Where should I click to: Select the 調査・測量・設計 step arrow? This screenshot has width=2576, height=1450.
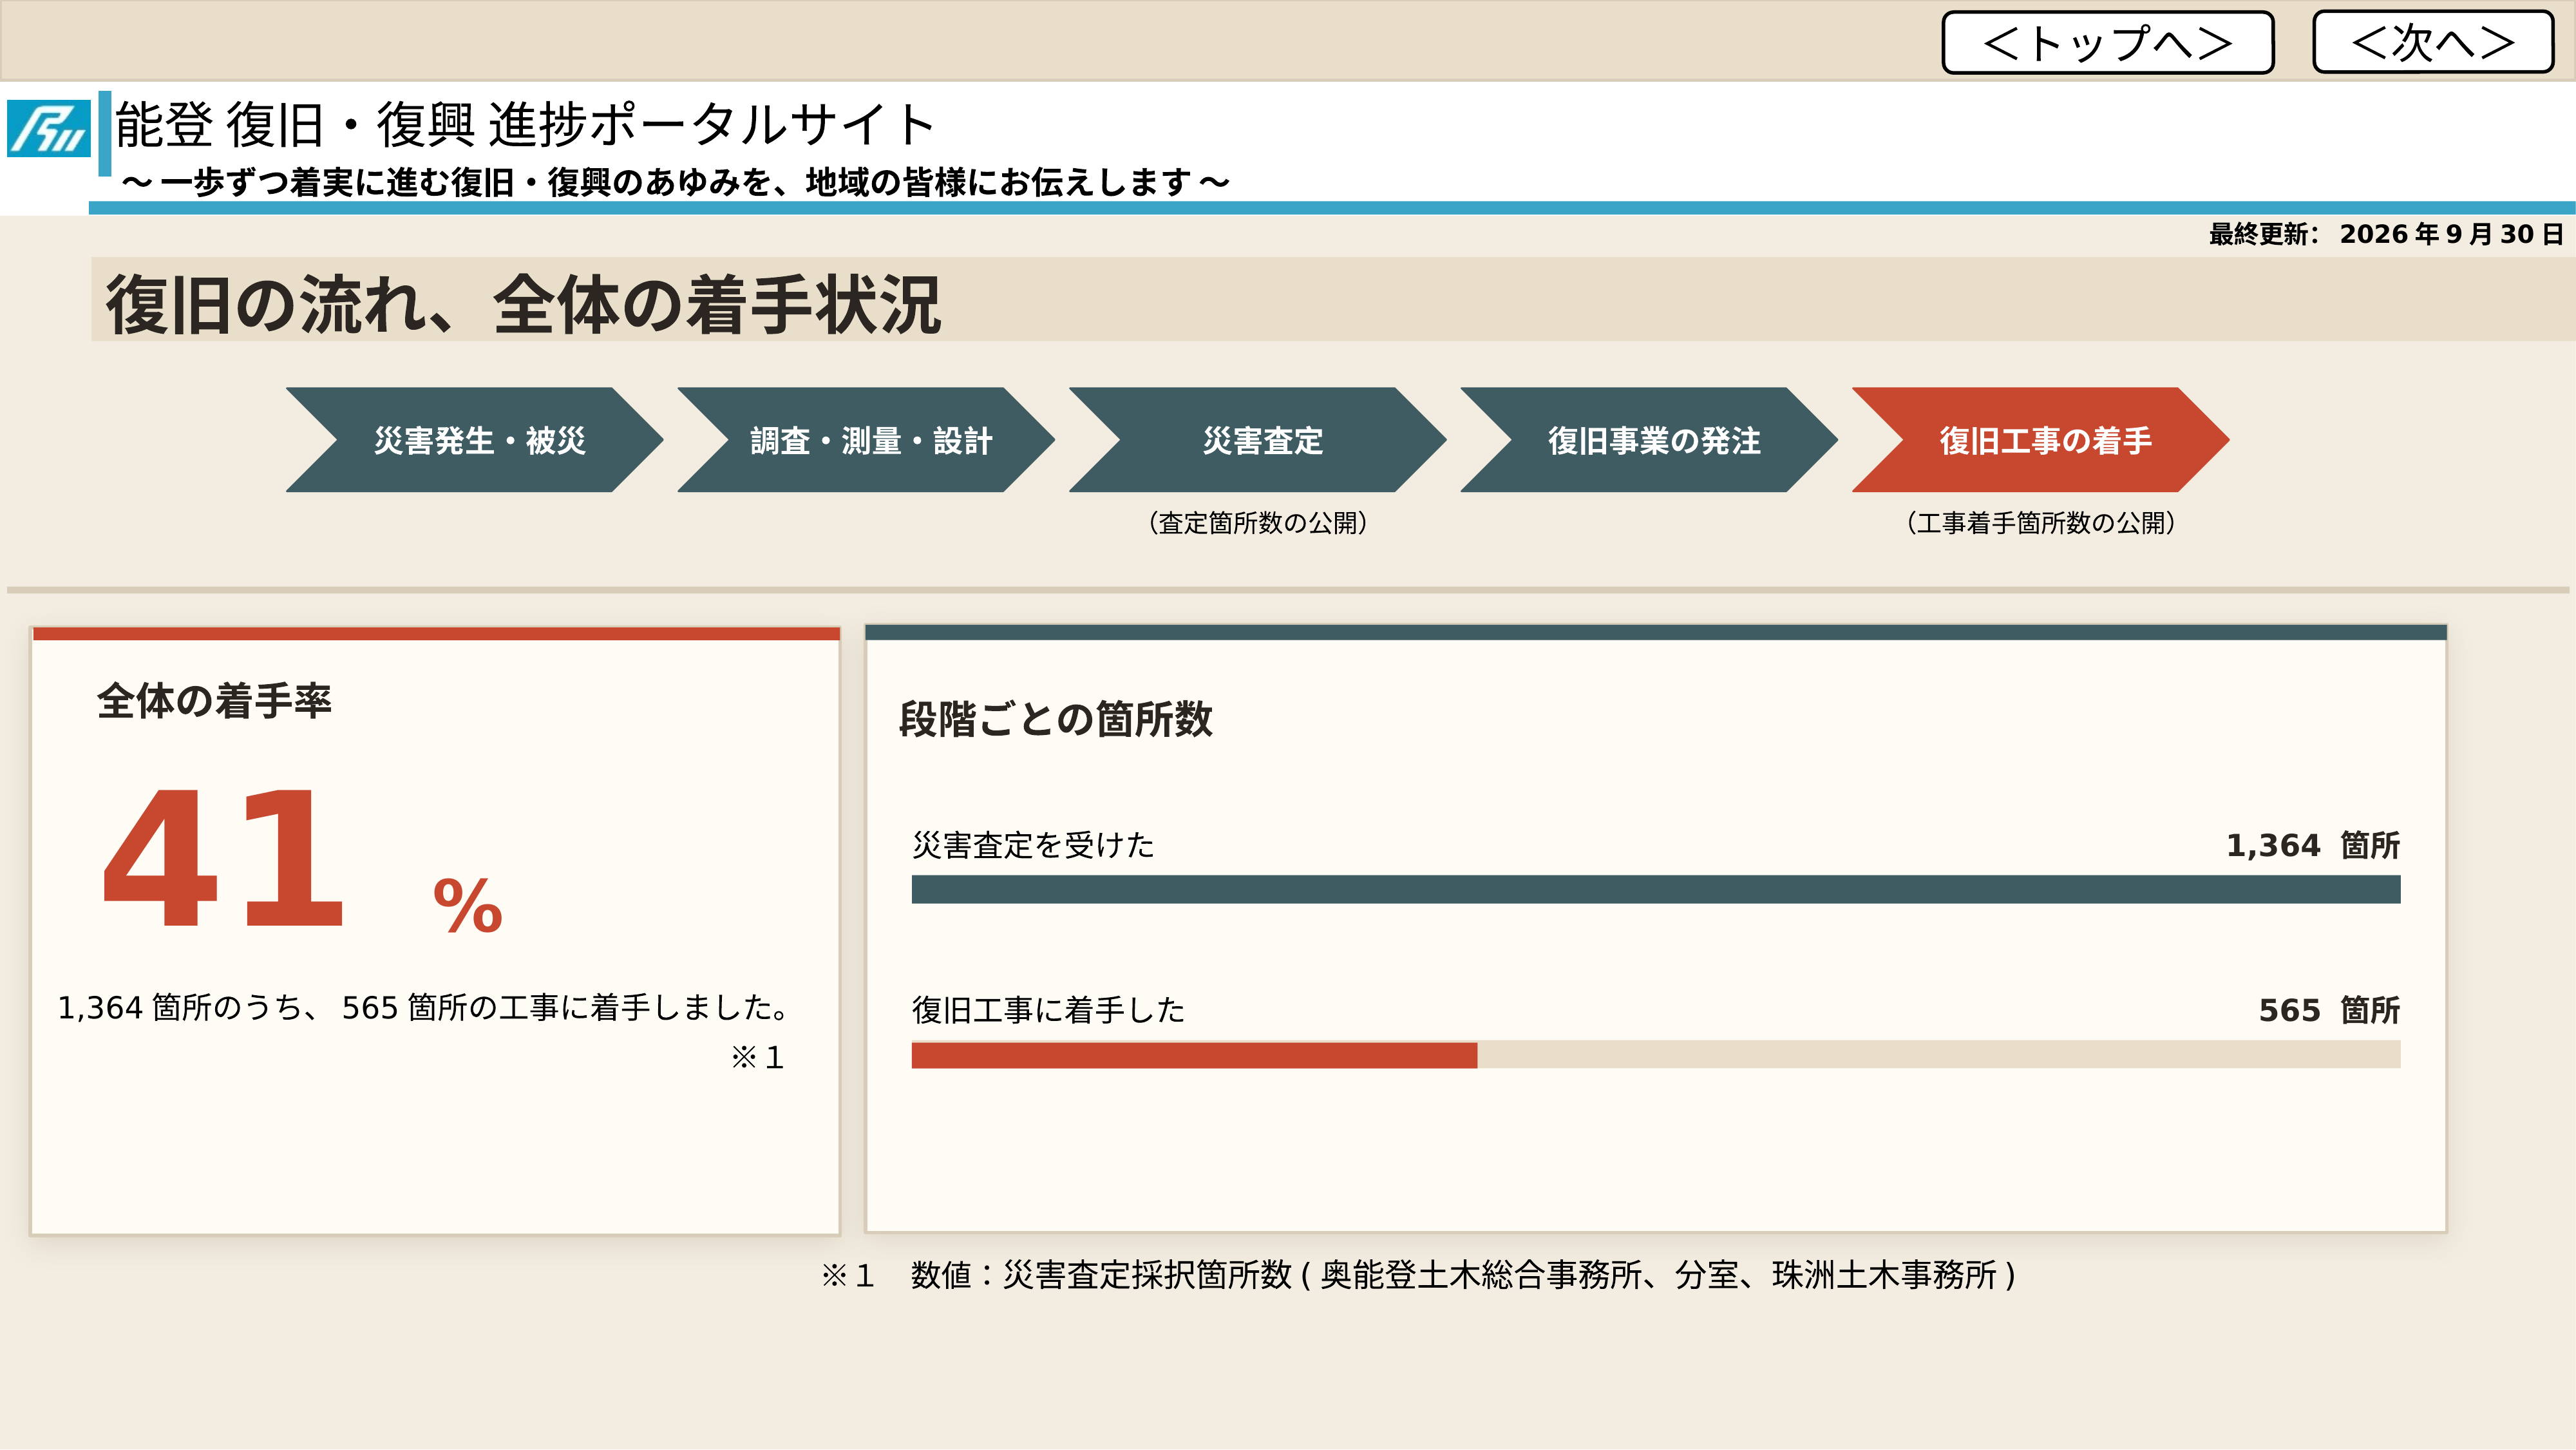click(x=866, y=440)
